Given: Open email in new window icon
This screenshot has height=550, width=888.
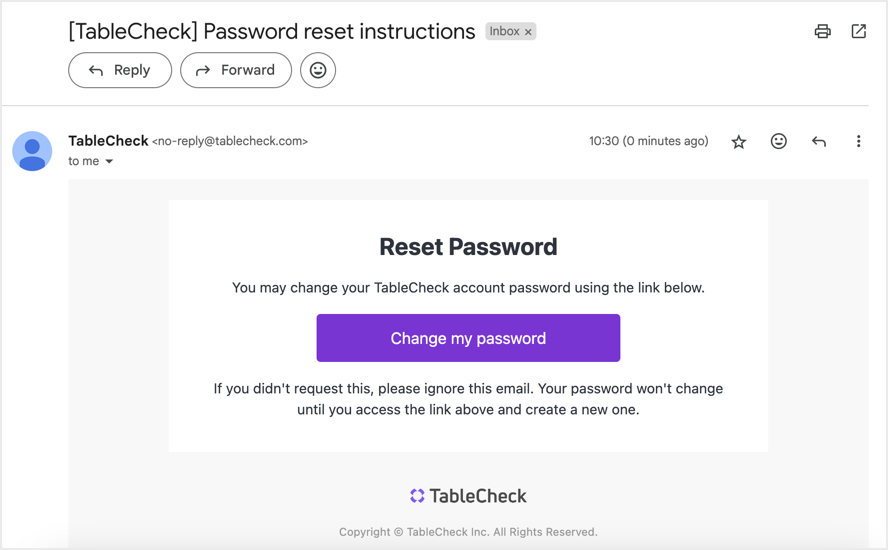Looking at the screenshot, I should tap(859, 31).
